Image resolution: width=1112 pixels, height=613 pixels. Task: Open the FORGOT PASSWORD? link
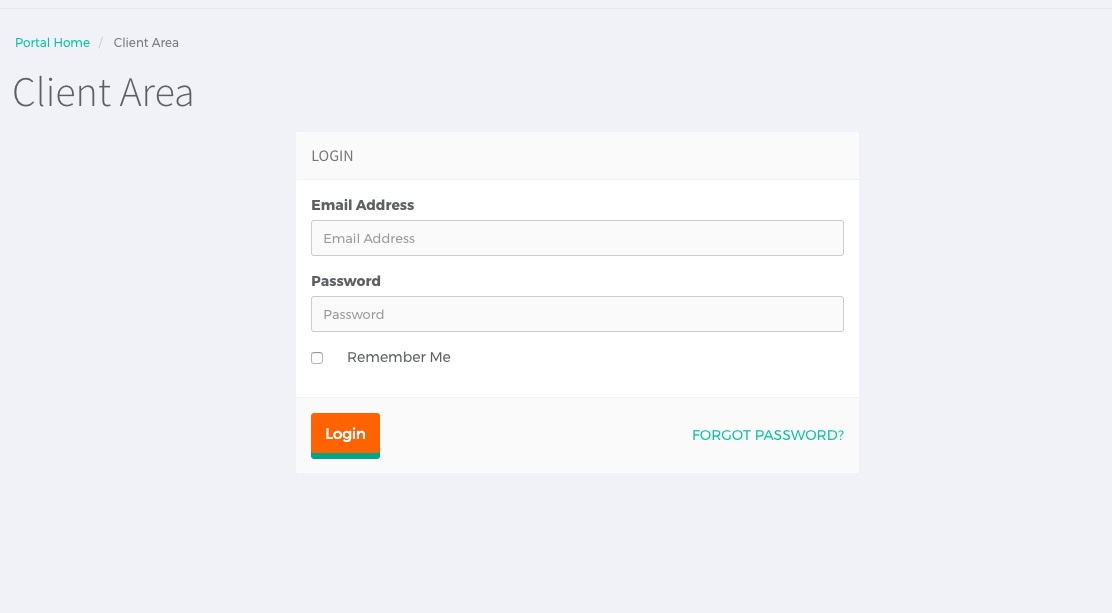pos(768,435)
